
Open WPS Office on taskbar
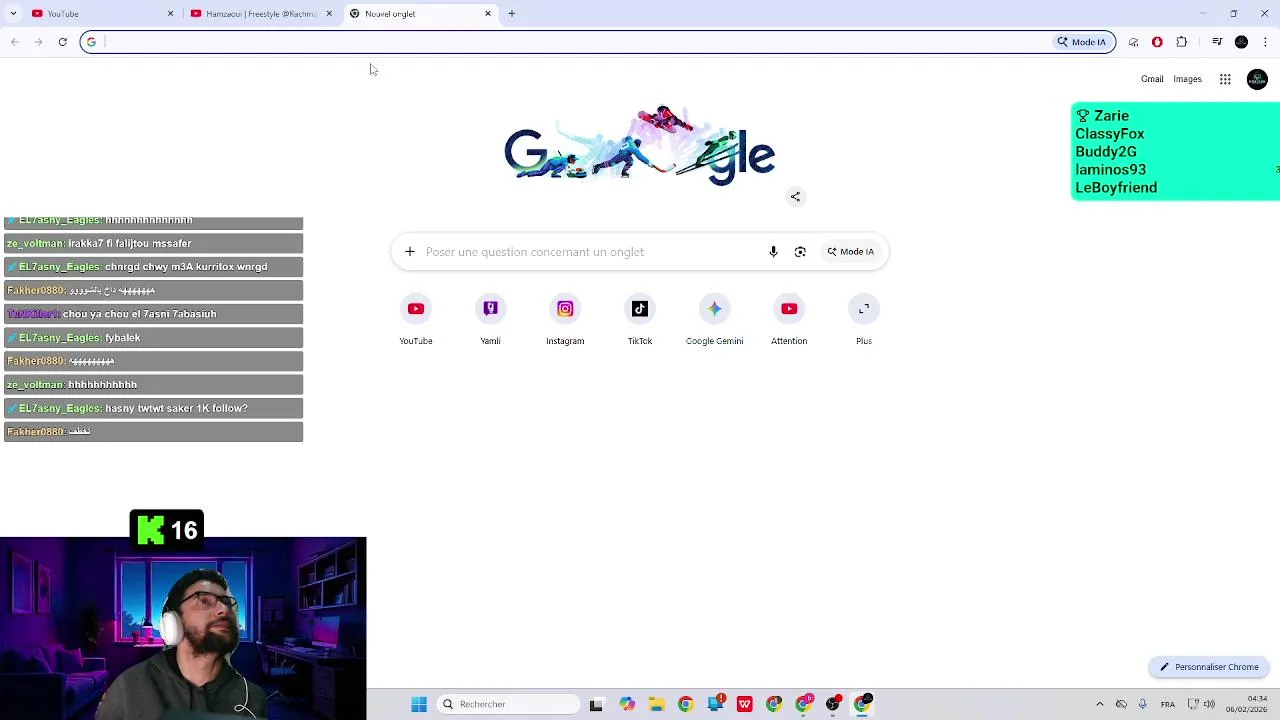[744, 704]
